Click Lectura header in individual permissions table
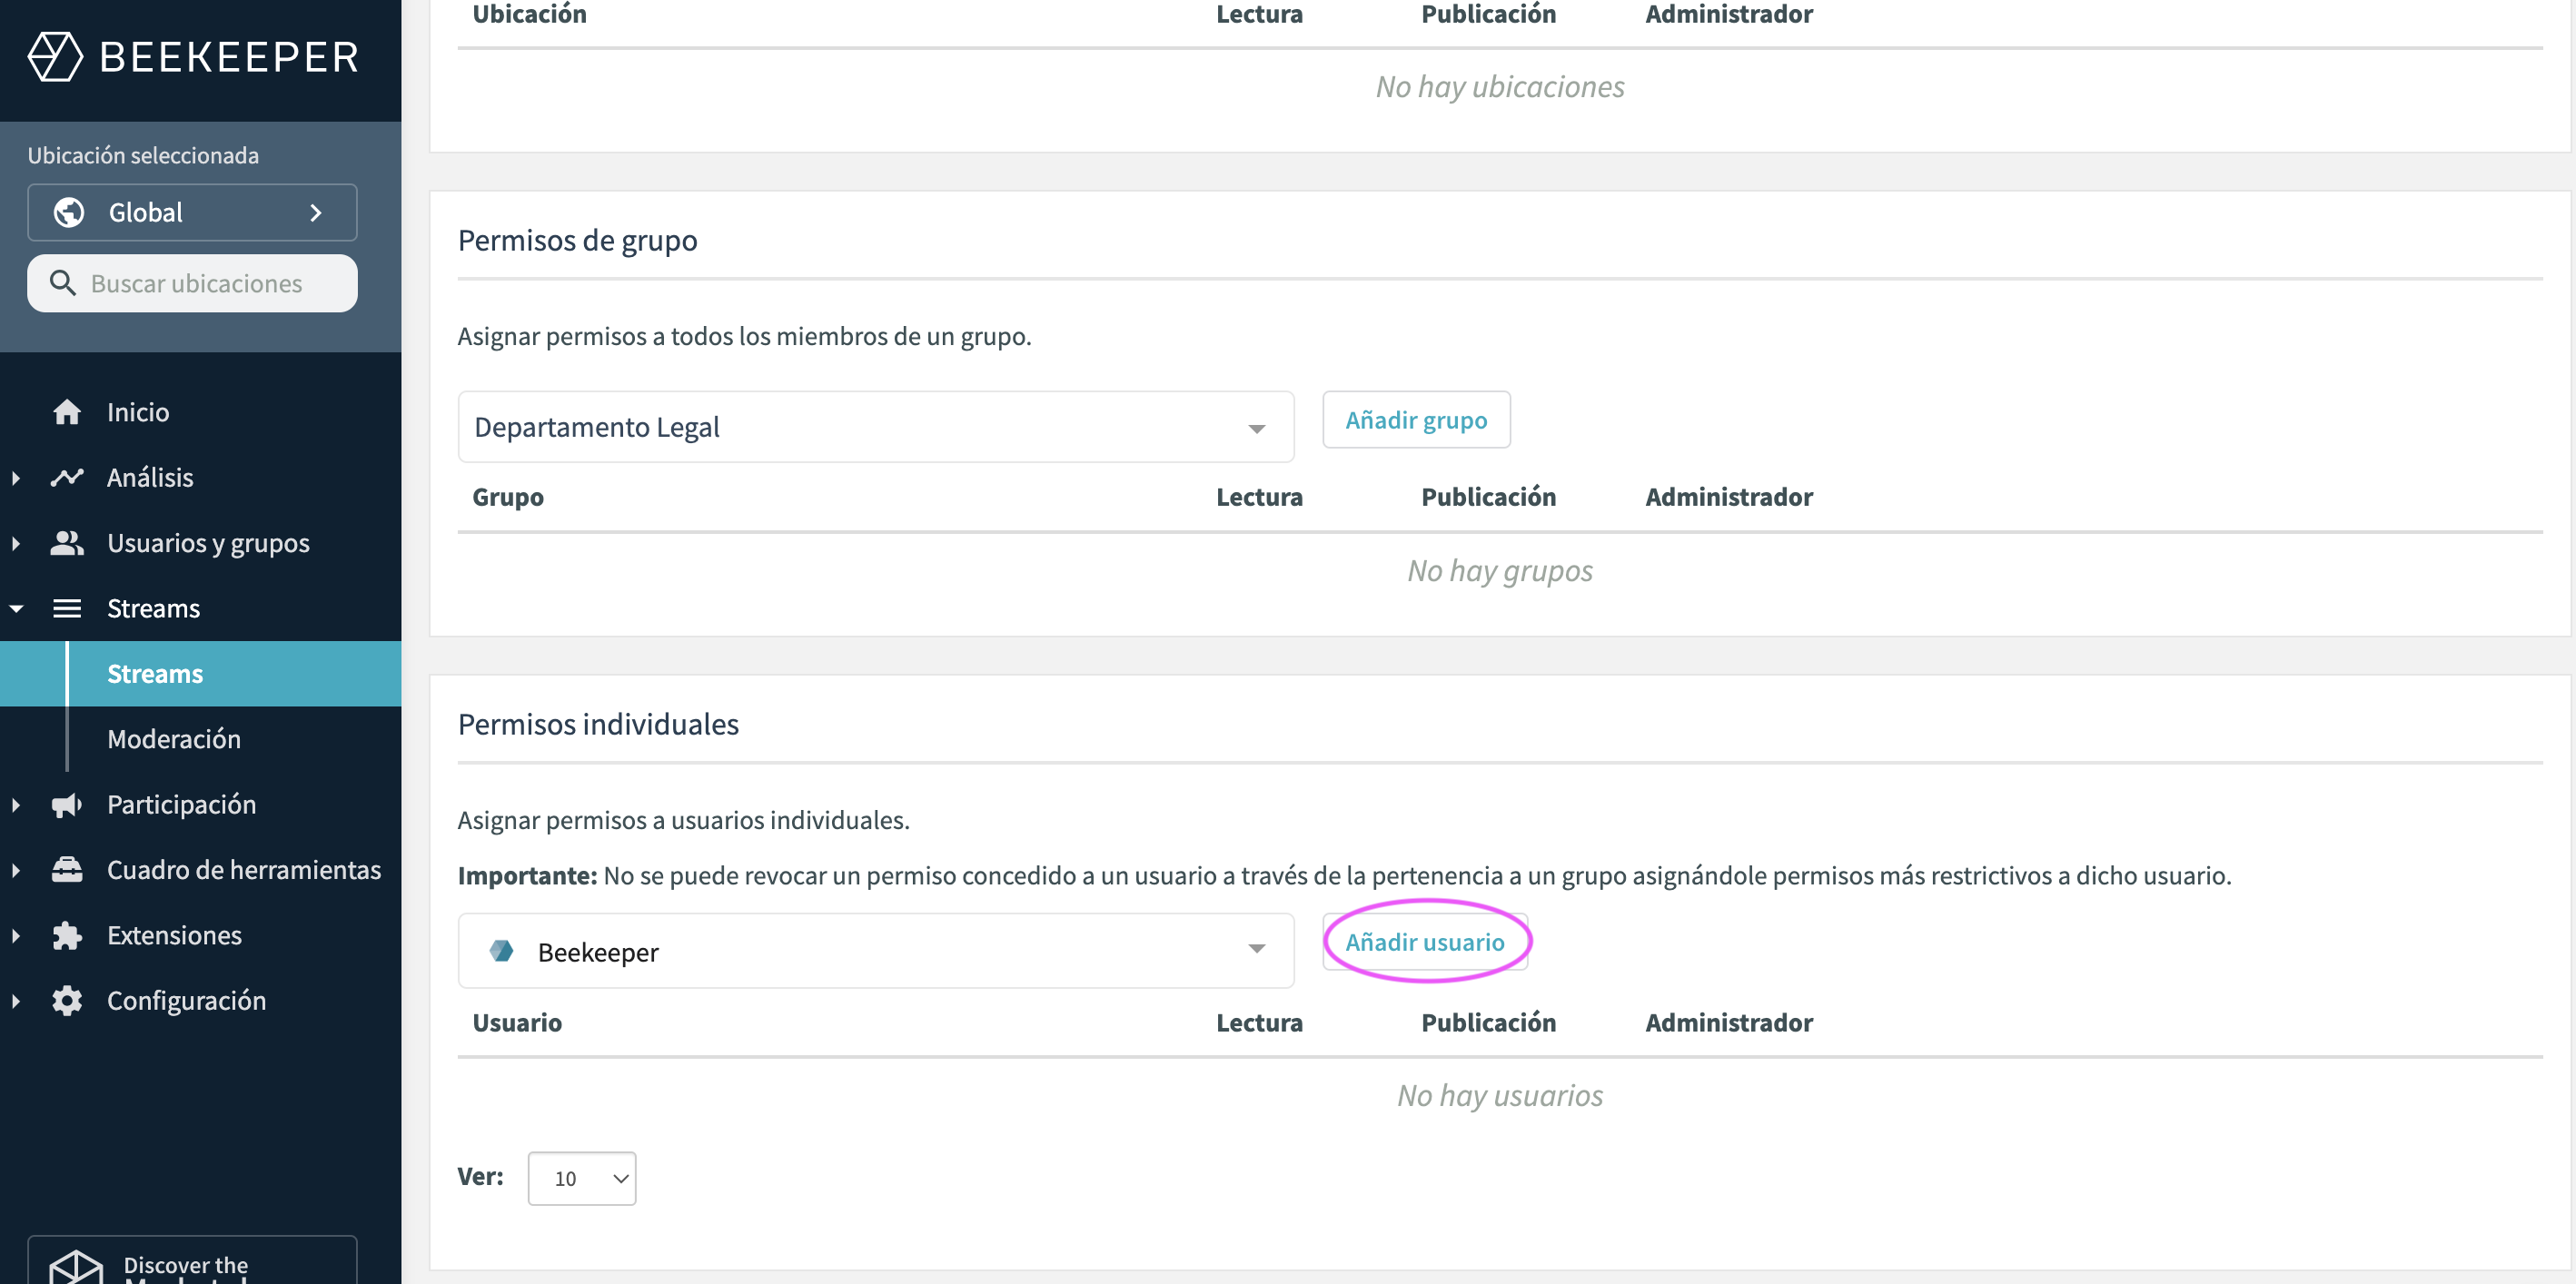Viewport: 2576px width, 1284px height. pos(1259,1022)
